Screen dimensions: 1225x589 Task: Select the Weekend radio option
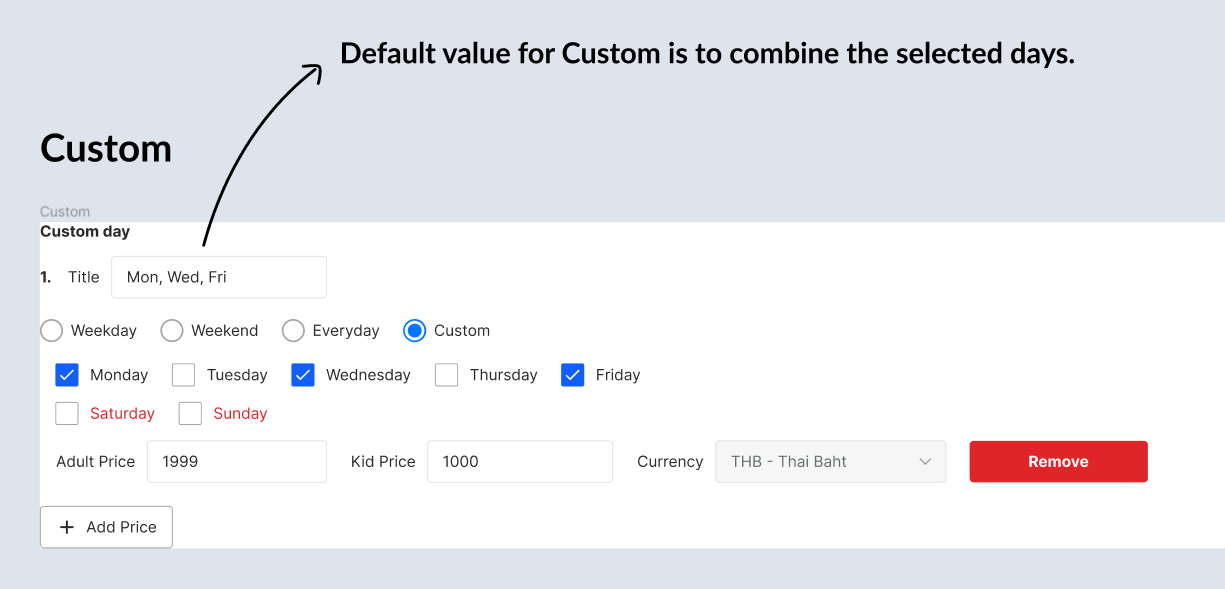(172, 330)
